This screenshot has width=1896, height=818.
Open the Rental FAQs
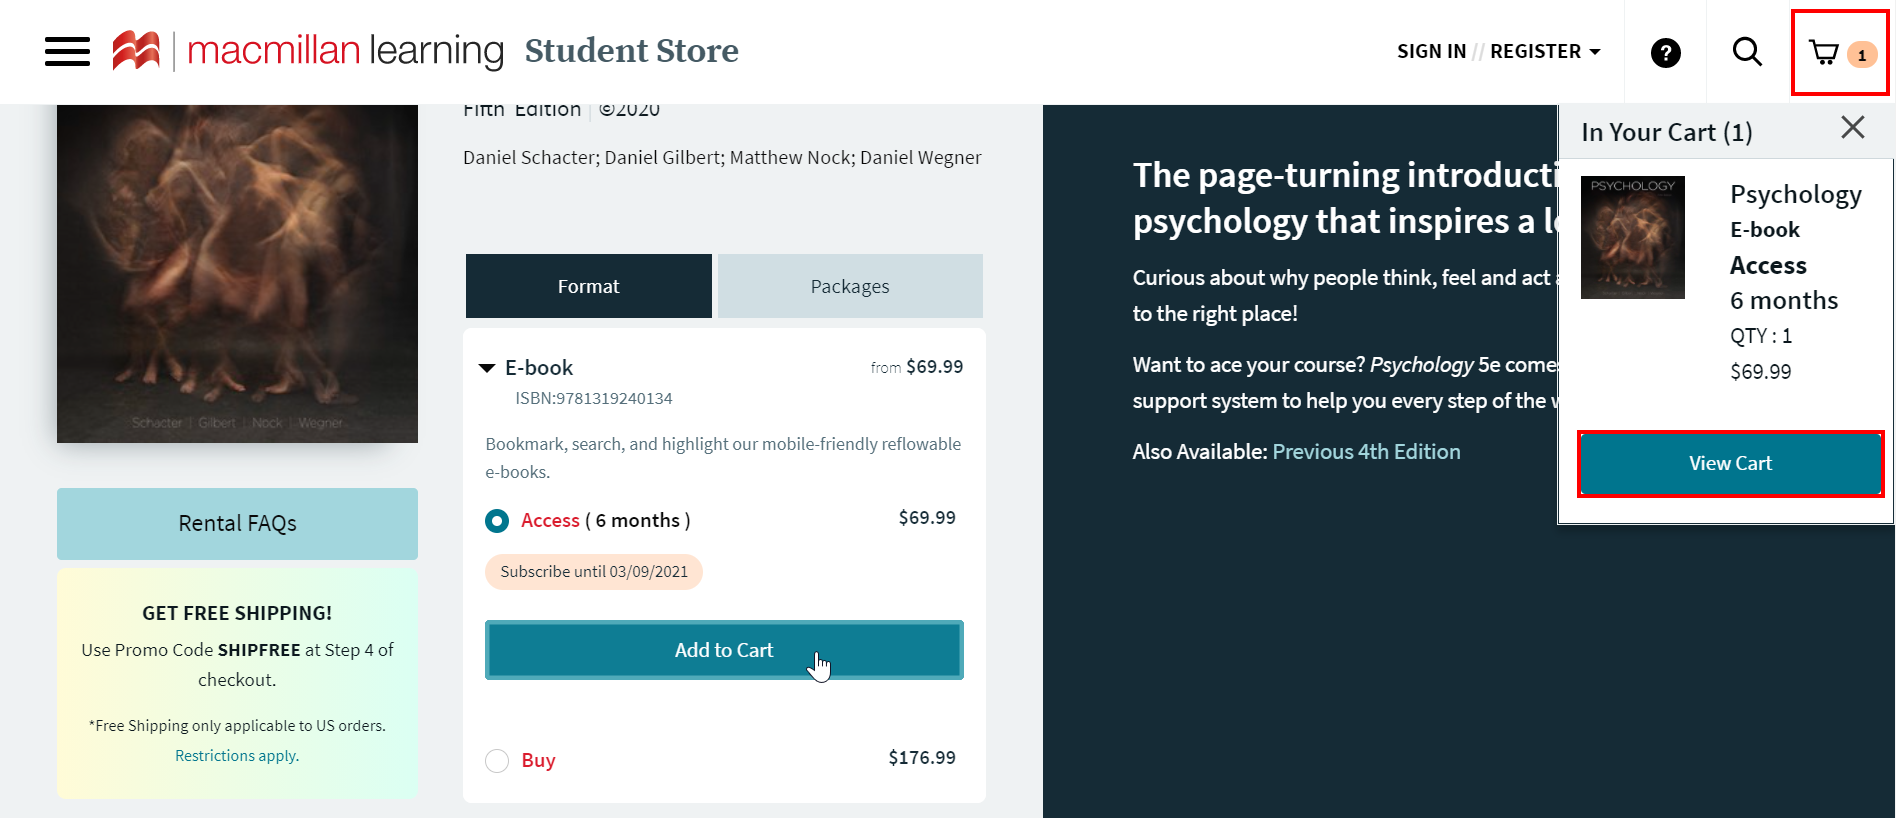[236, 522]
